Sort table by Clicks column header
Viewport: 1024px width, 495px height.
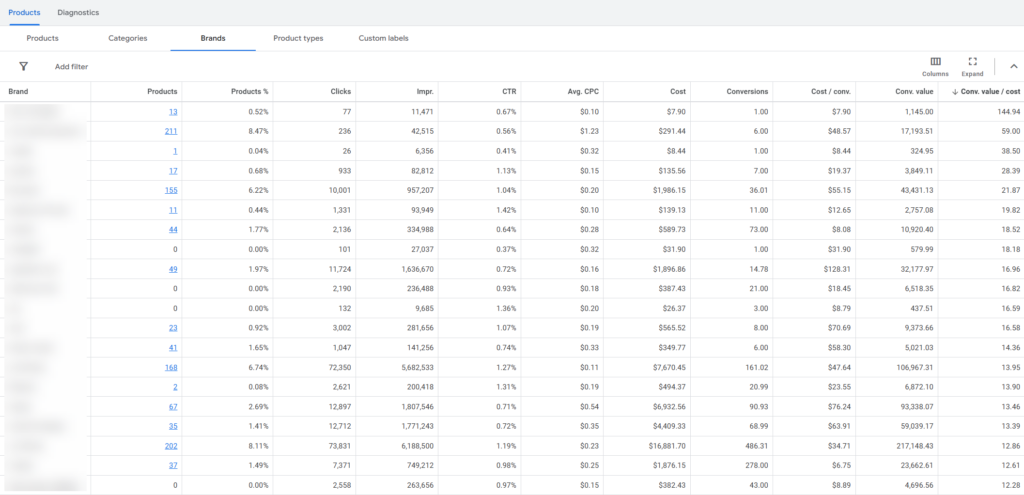[x=340, y=91]
